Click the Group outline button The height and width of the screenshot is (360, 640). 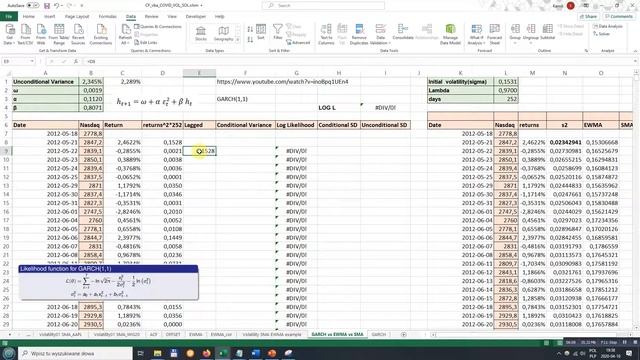click(x=515, y=33)
